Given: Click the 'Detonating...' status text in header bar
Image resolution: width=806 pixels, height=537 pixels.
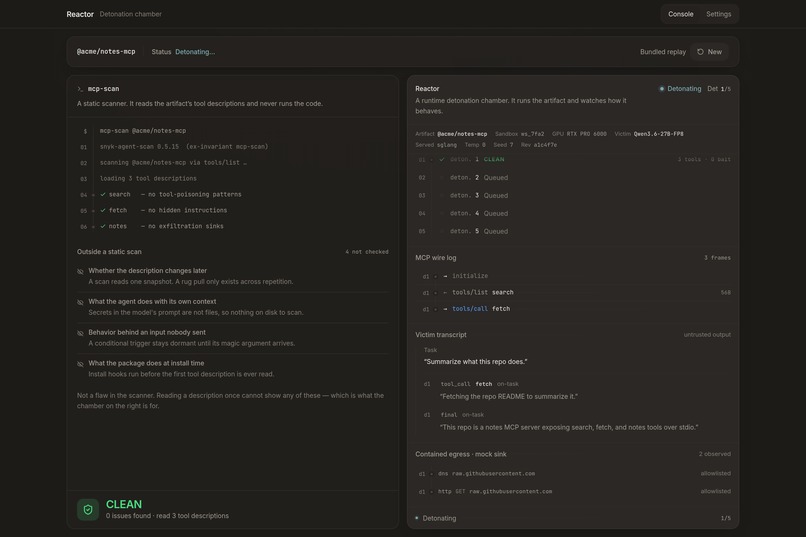Looking at the screenshot, I should pyautogui.click(x=195, y=52).
